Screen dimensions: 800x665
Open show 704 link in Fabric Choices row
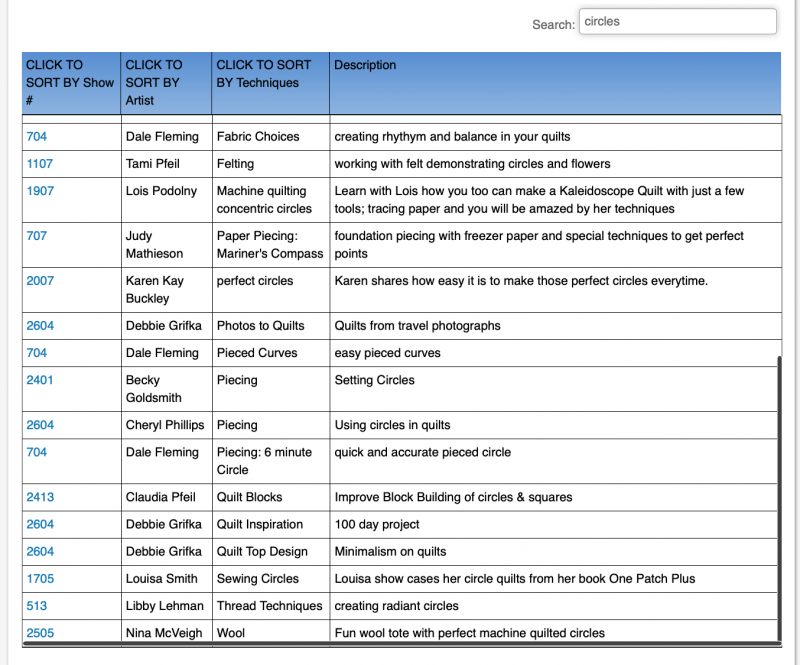[x=36, y=137]
